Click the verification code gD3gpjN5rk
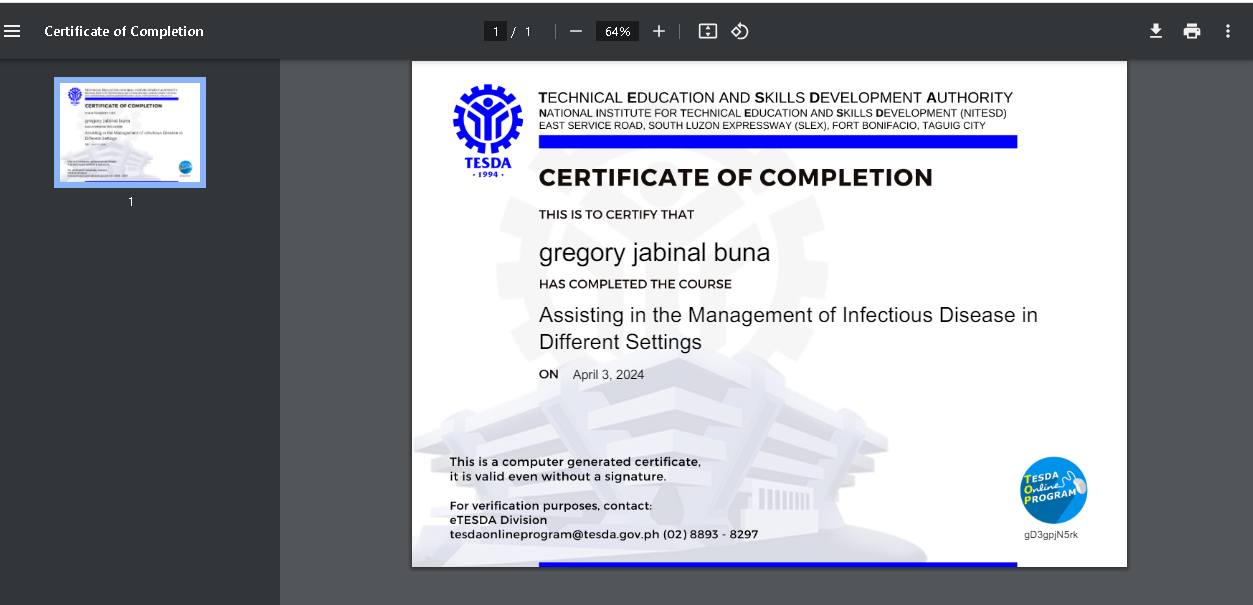The height and width of the screenshot is (605, 1253). pyautogui.click(x=1050, y=534)
